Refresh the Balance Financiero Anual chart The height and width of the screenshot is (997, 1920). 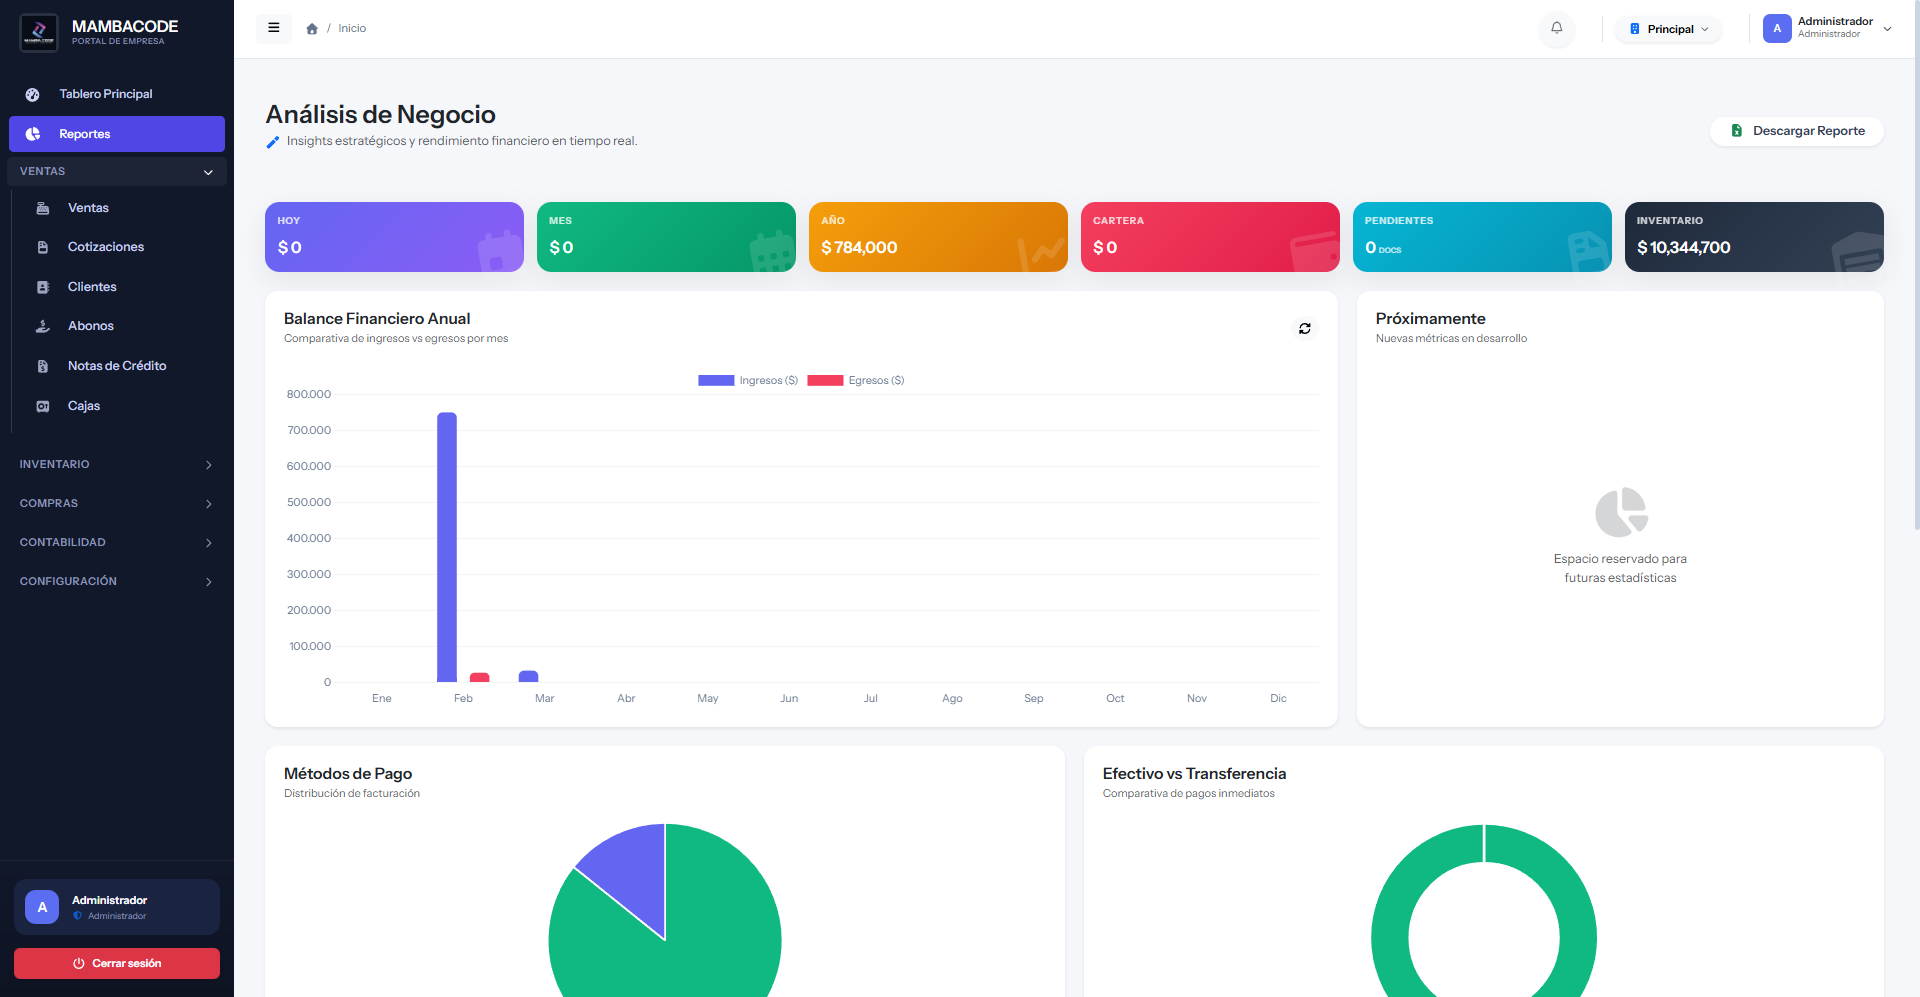(x=1305, y=329)
